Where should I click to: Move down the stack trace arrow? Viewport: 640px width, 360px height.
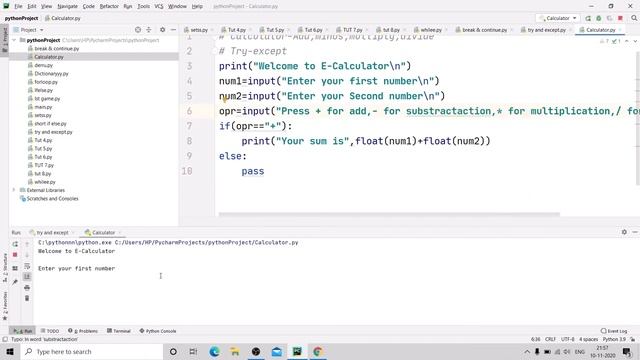tap(27, 255)
